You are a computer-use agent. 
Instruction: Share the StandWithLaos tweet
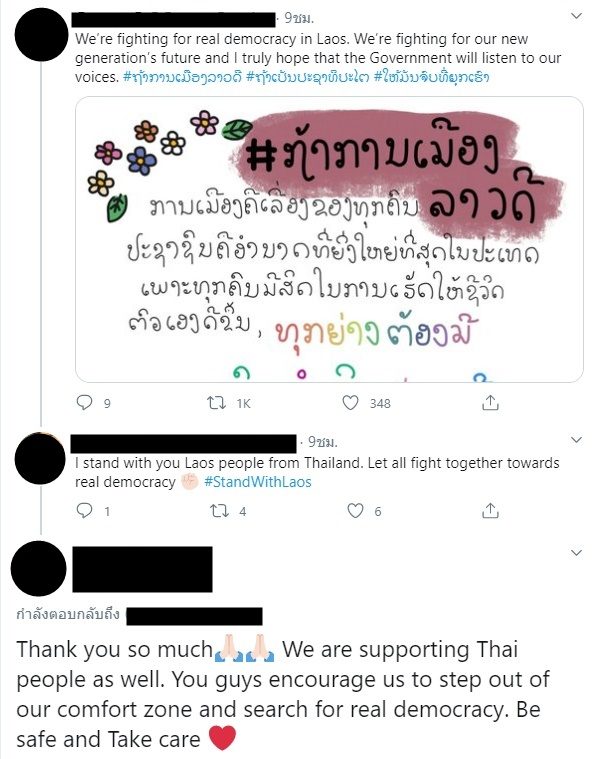pos(490,510)
